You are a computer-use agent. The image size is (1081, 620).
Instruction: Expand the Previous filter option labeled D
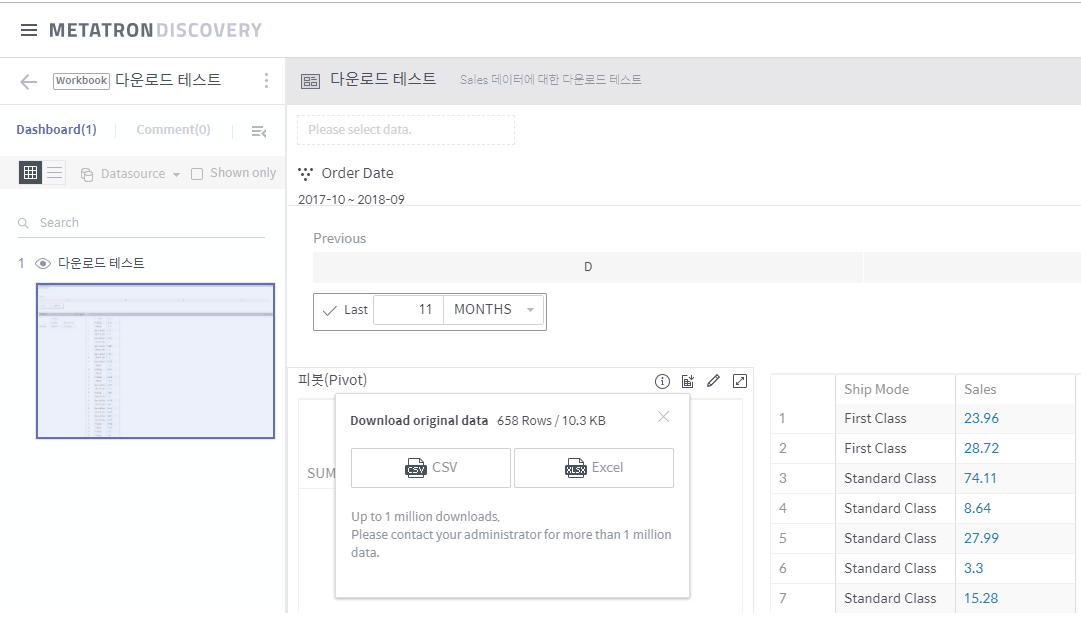click(587, 266)
